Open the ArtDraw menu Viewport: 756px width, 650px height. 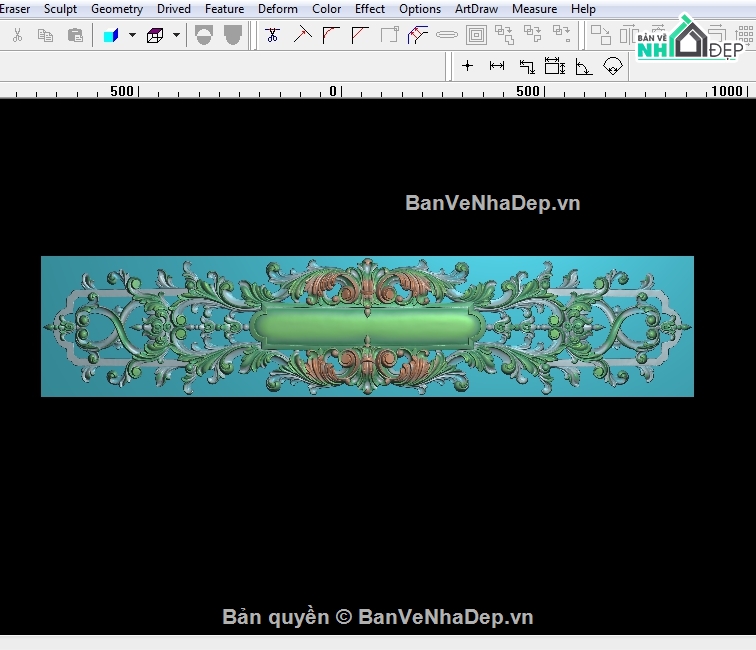pos(476,9)
